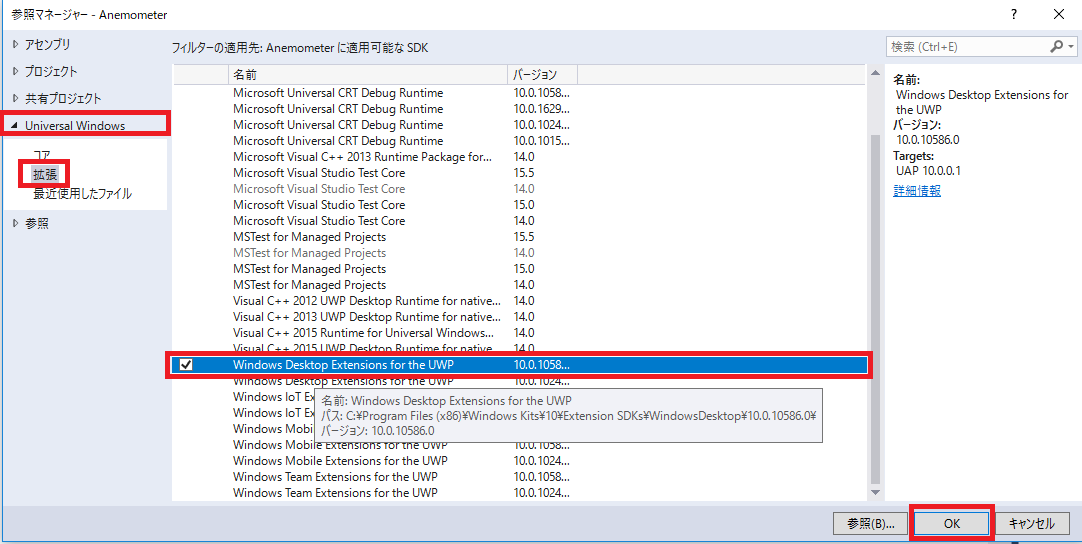Select 最近使用したファイル in the tree
Screen dimensions: 1082x544
point(82,194)
